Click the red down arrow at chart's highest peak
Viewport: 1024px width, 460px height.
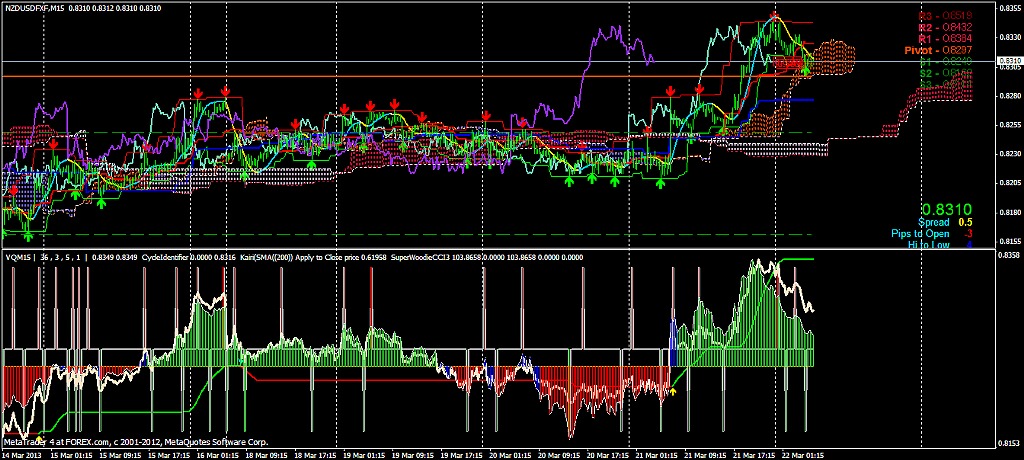pos(774,15)
